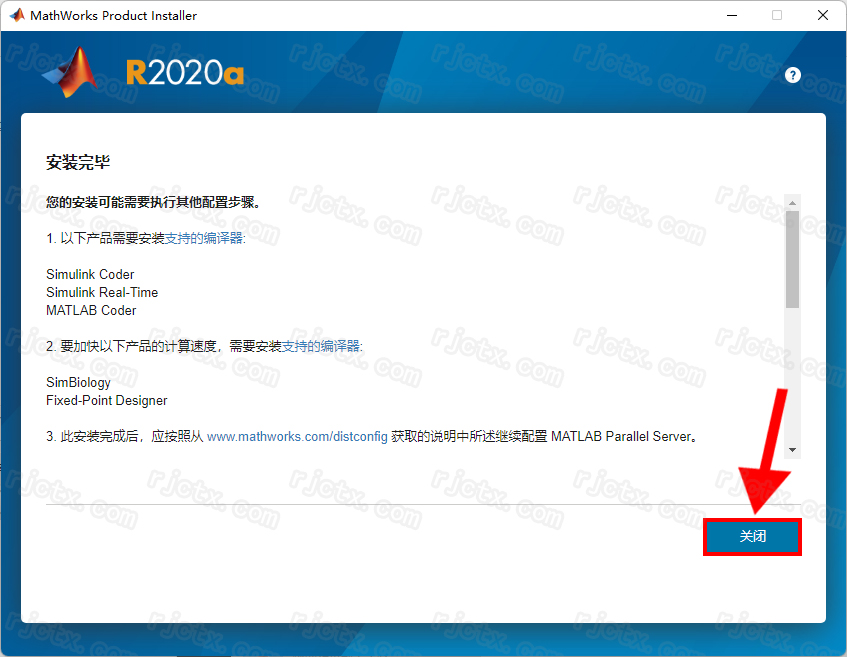Click the SimBiology product name
847x657 pixels.
tap(78, 382)
